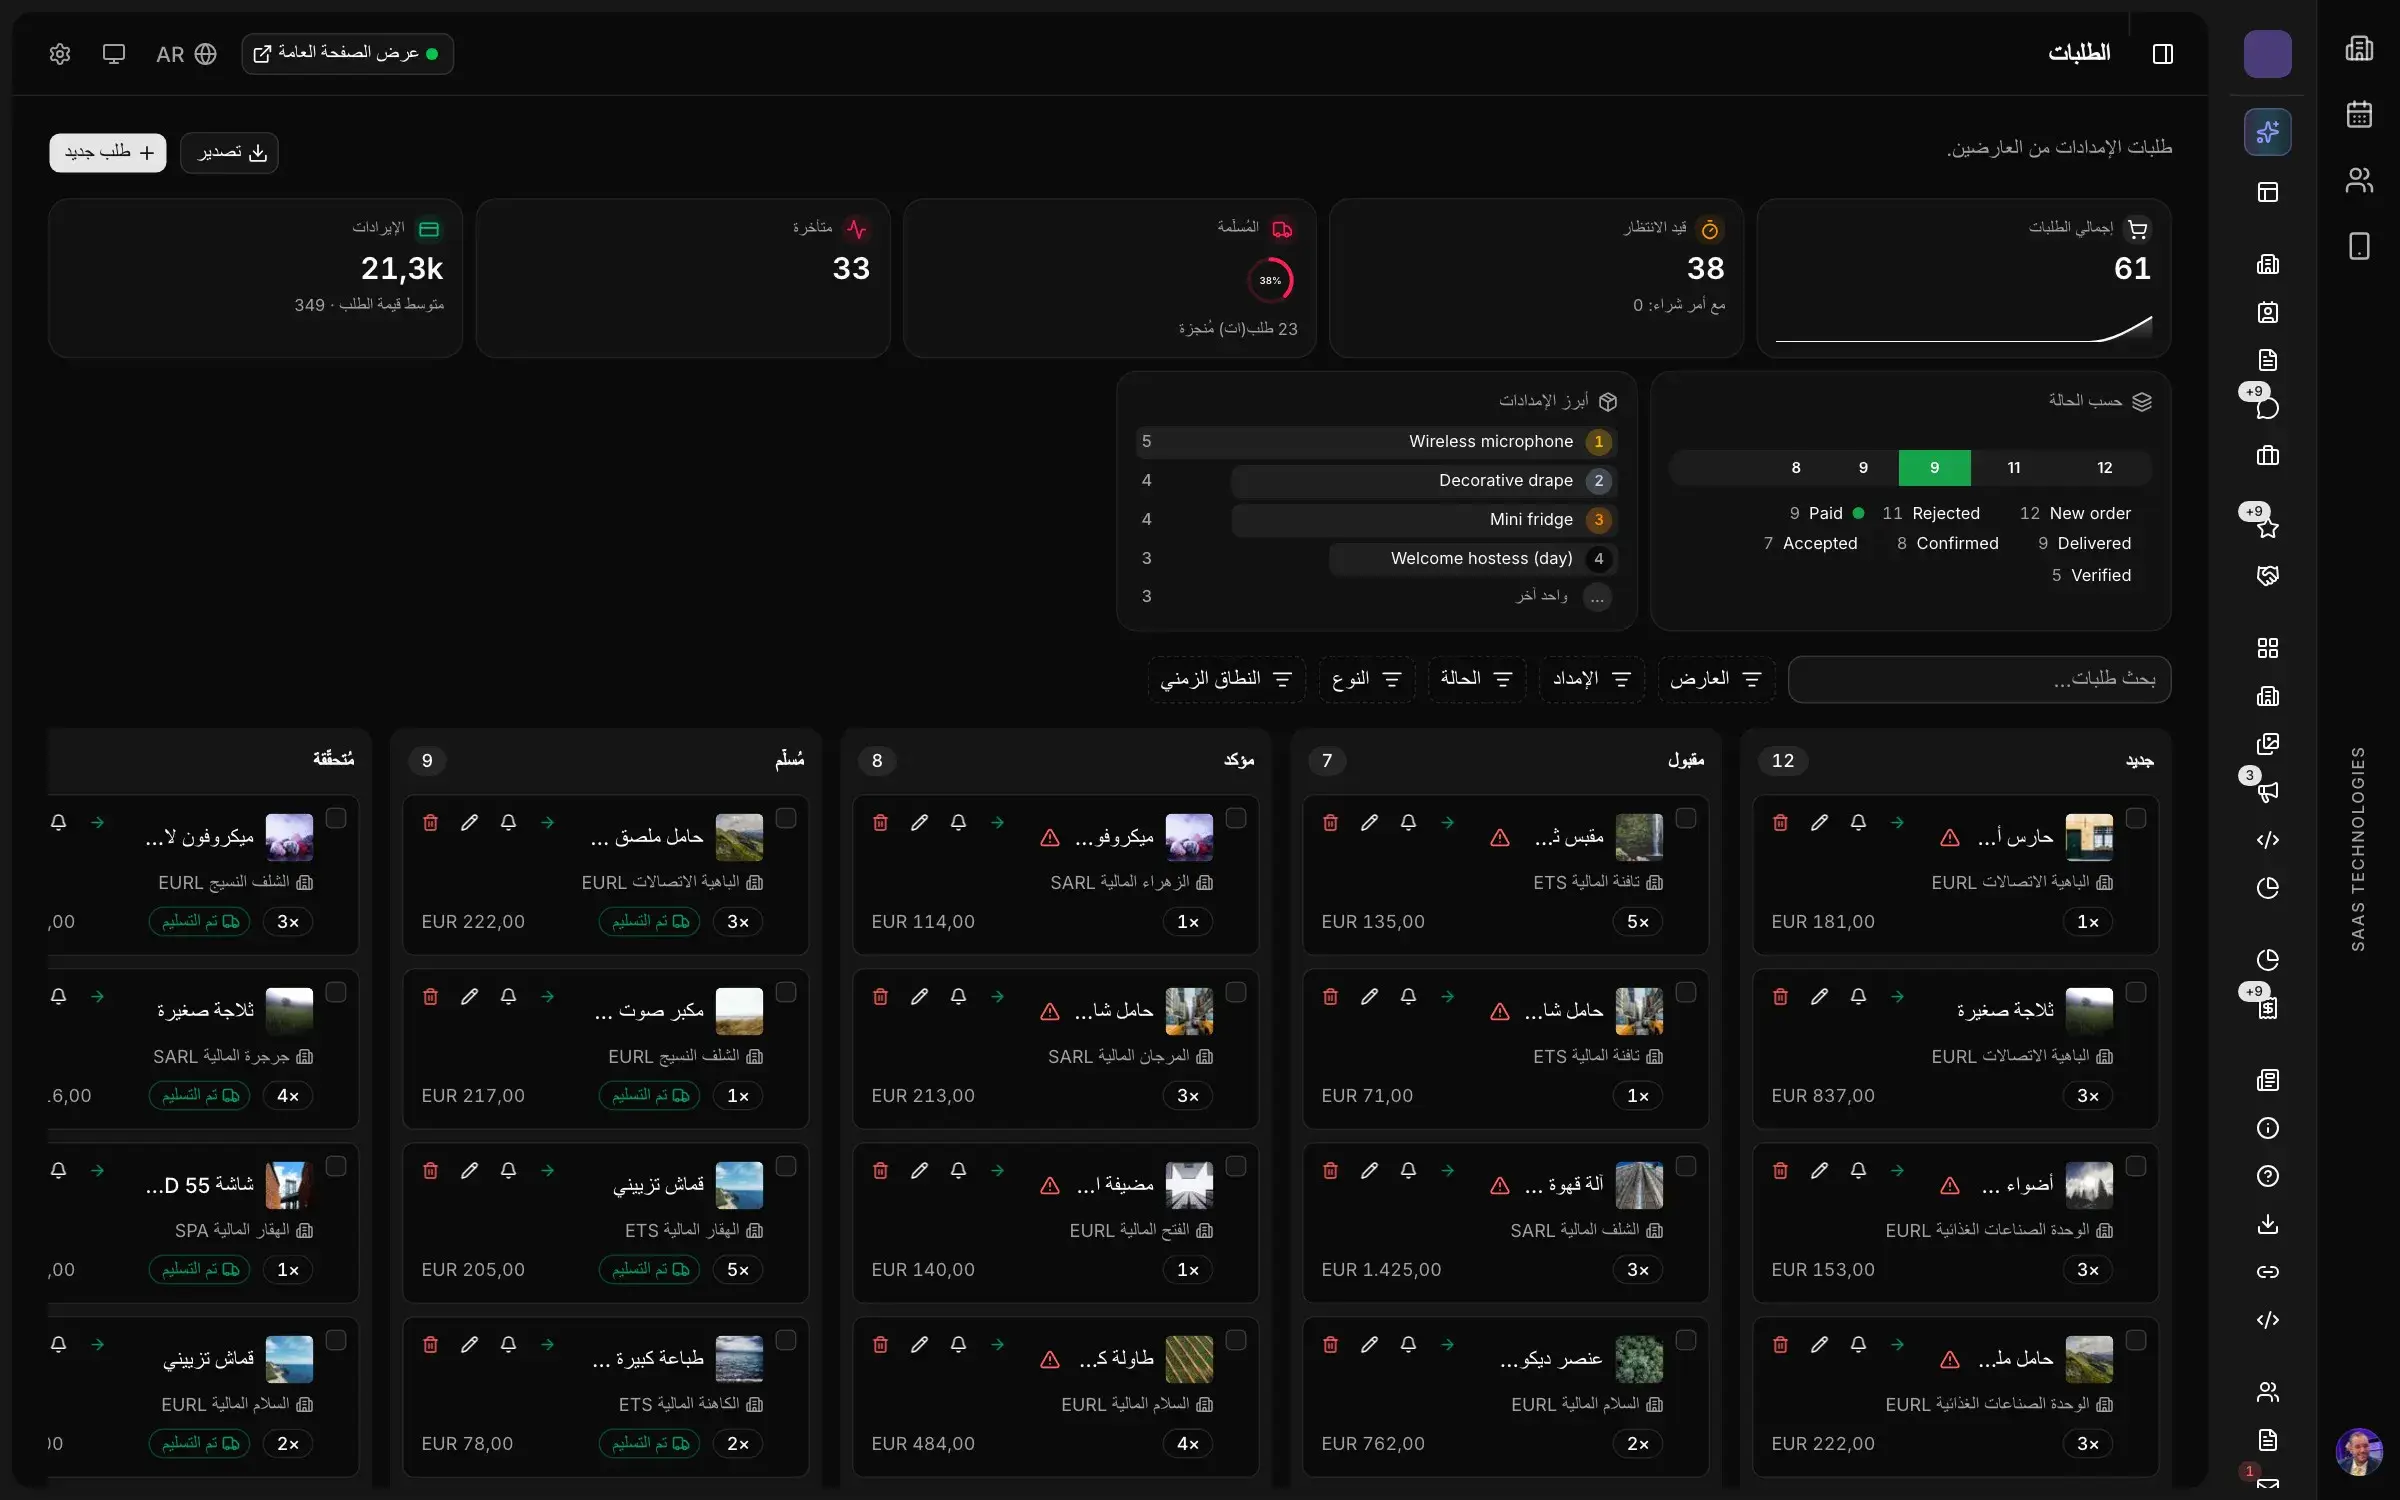Tick checkbox on the EUR 135,00 card

pos(1685,818)
